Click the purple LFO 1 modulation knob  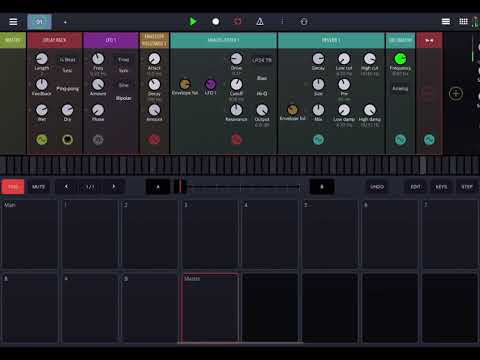coord(211,84)
